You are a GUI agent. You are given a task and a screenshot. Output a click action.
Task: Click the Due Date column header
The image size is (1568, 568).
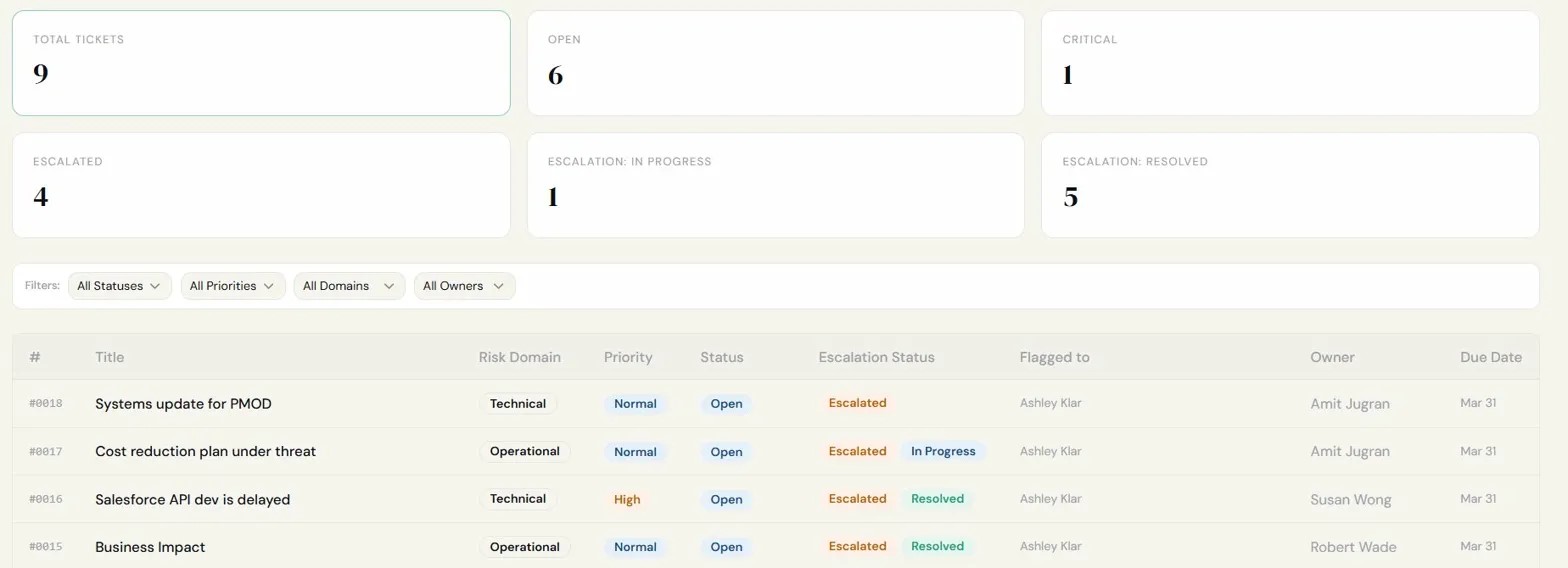(x=1491, y=357)
